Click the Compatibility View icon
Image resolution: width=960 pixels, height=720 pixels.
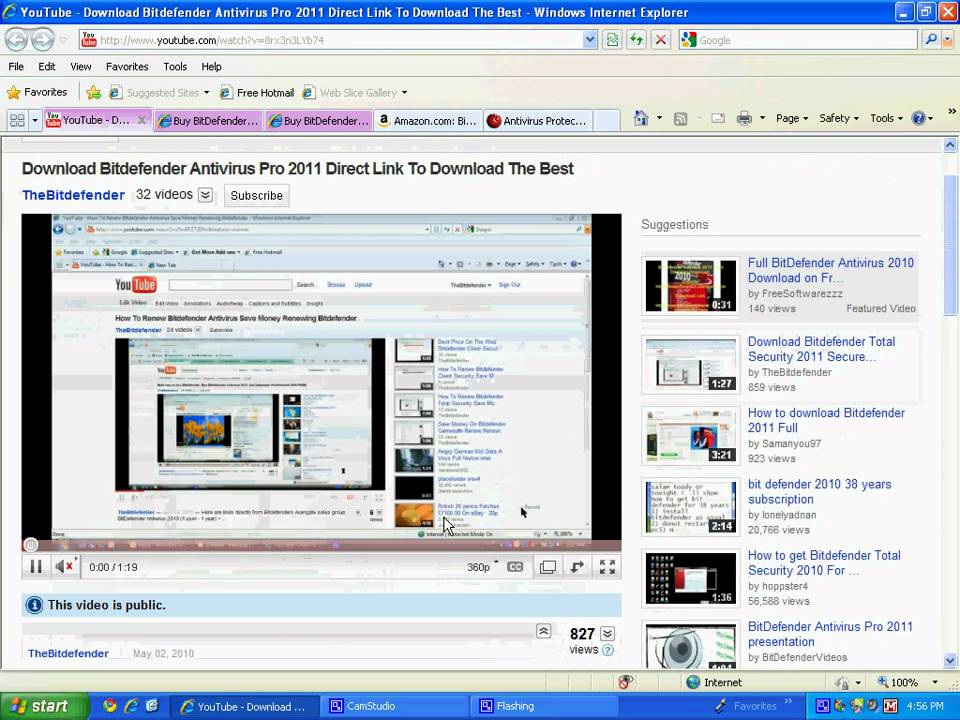[612, 40]
